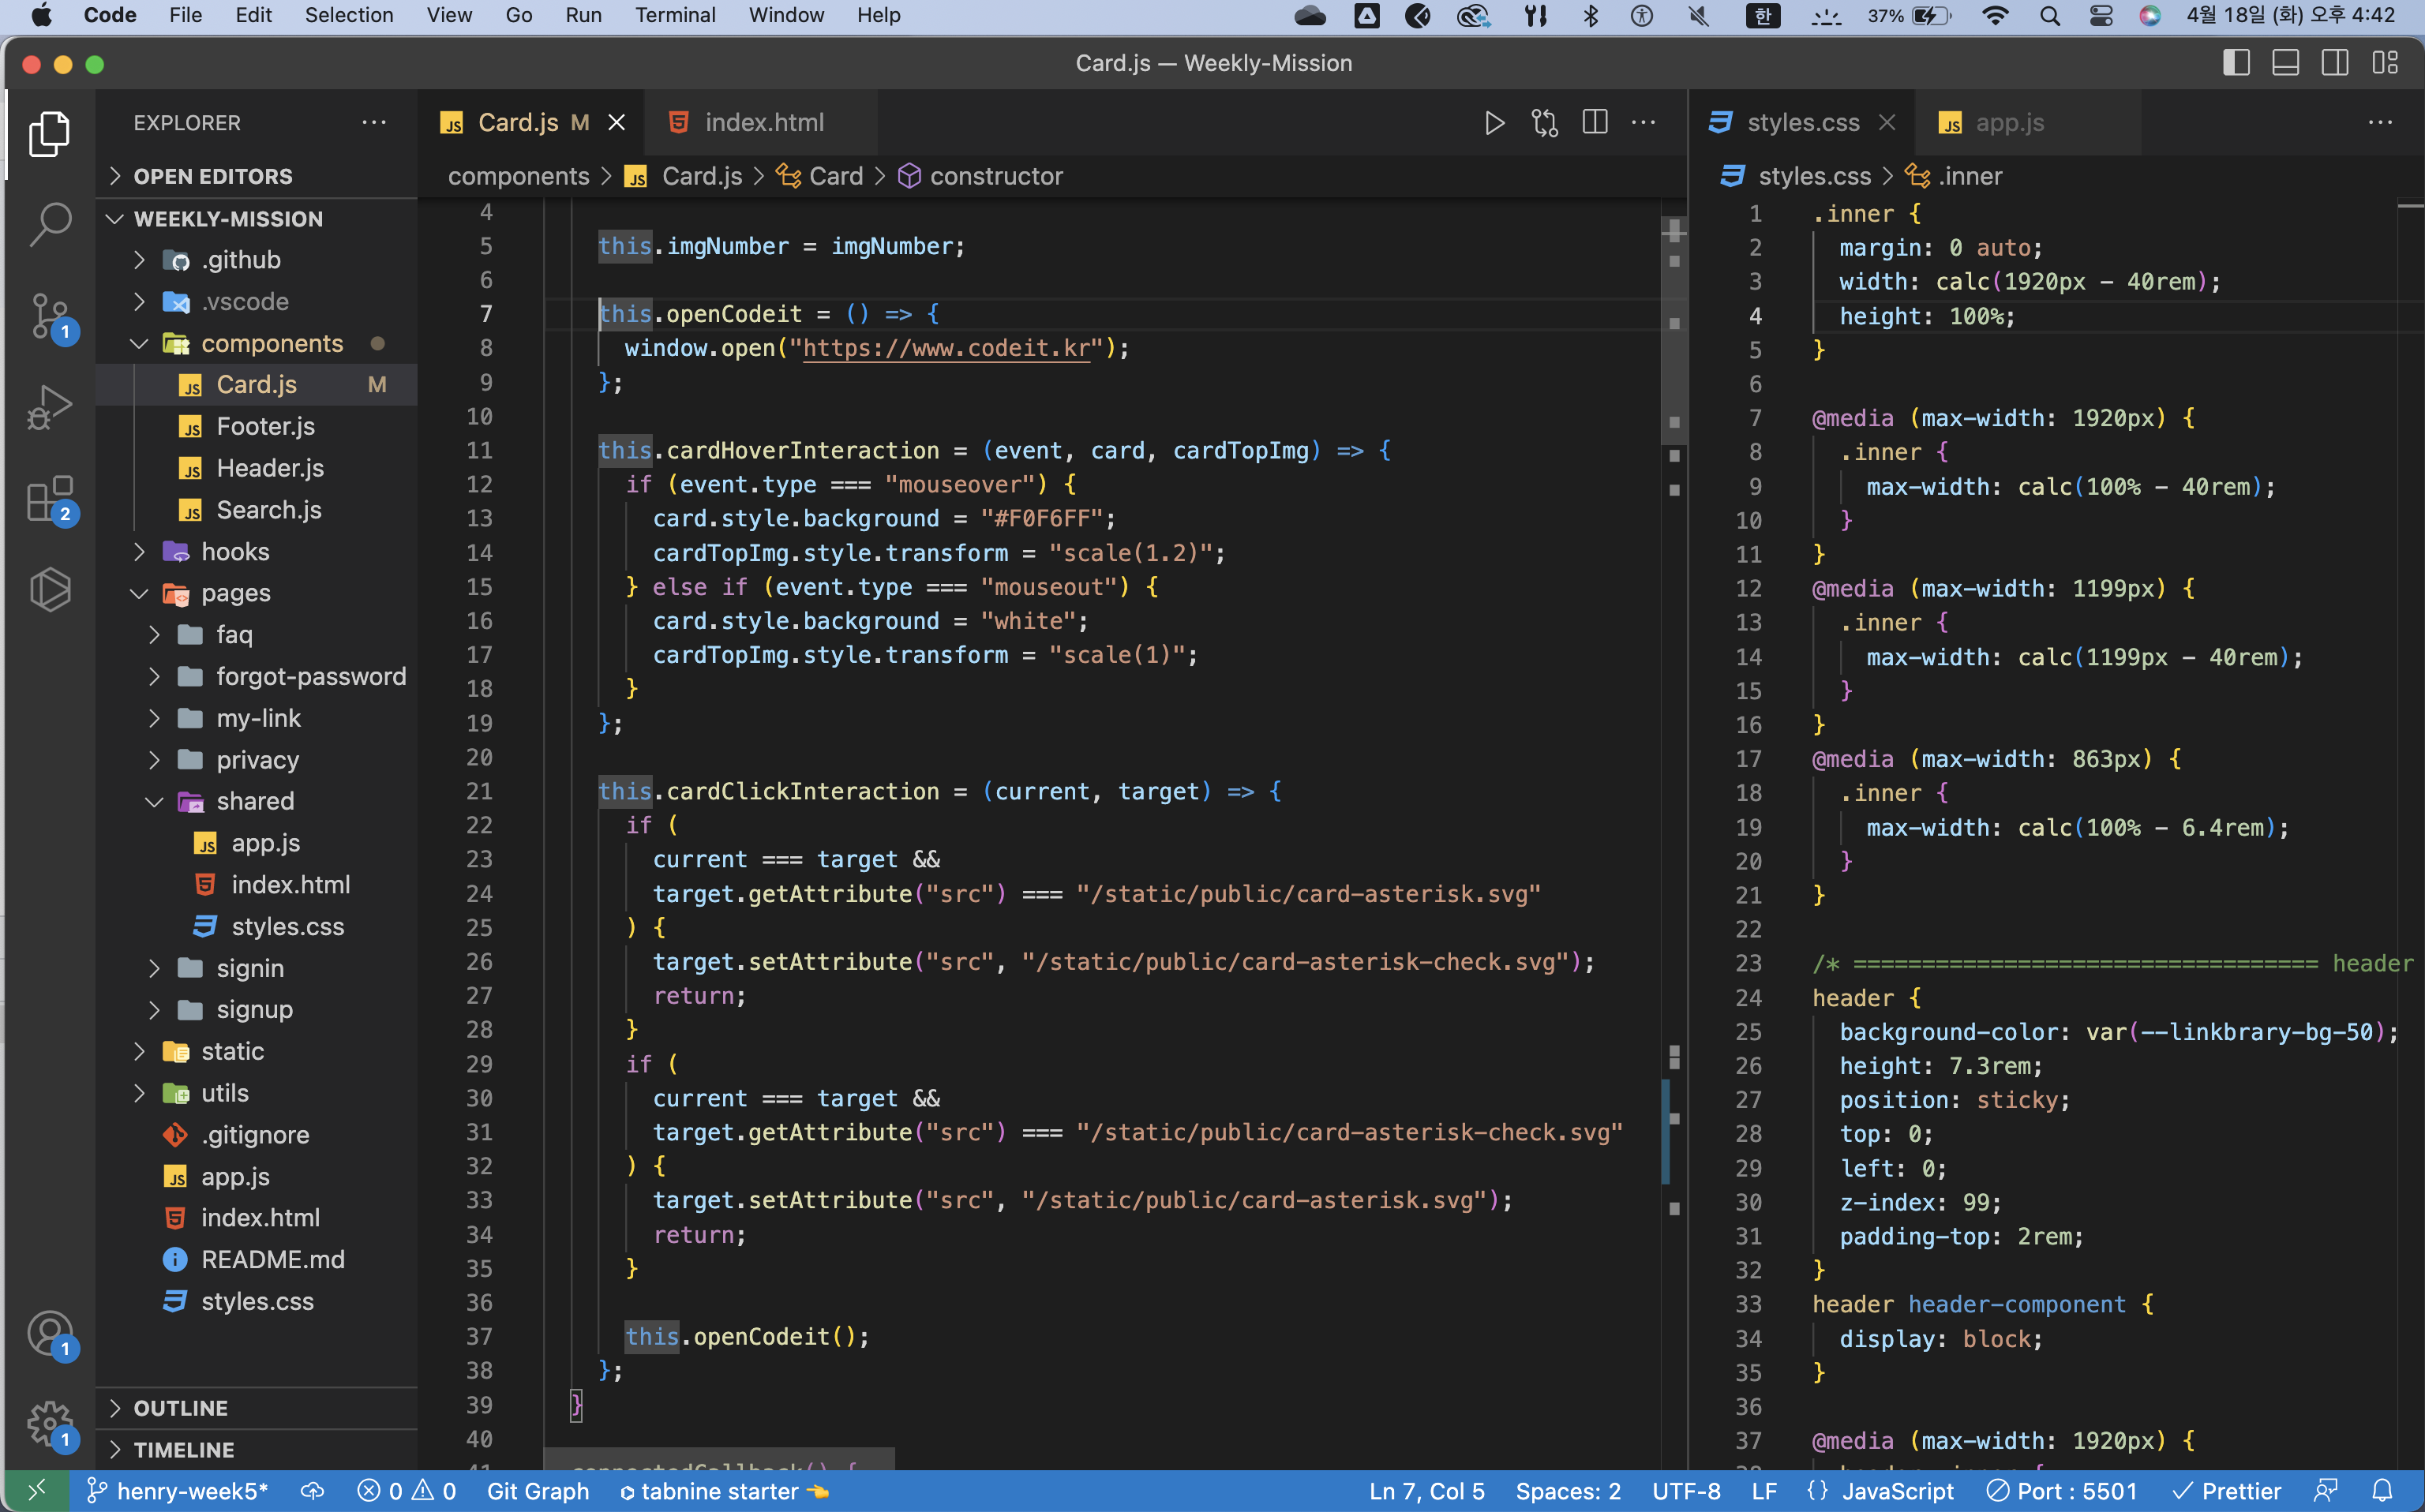Viewport: 2425px width, 1512px height.
Task: Click the notifications bell in status bar
Action: [2382, 1491]
